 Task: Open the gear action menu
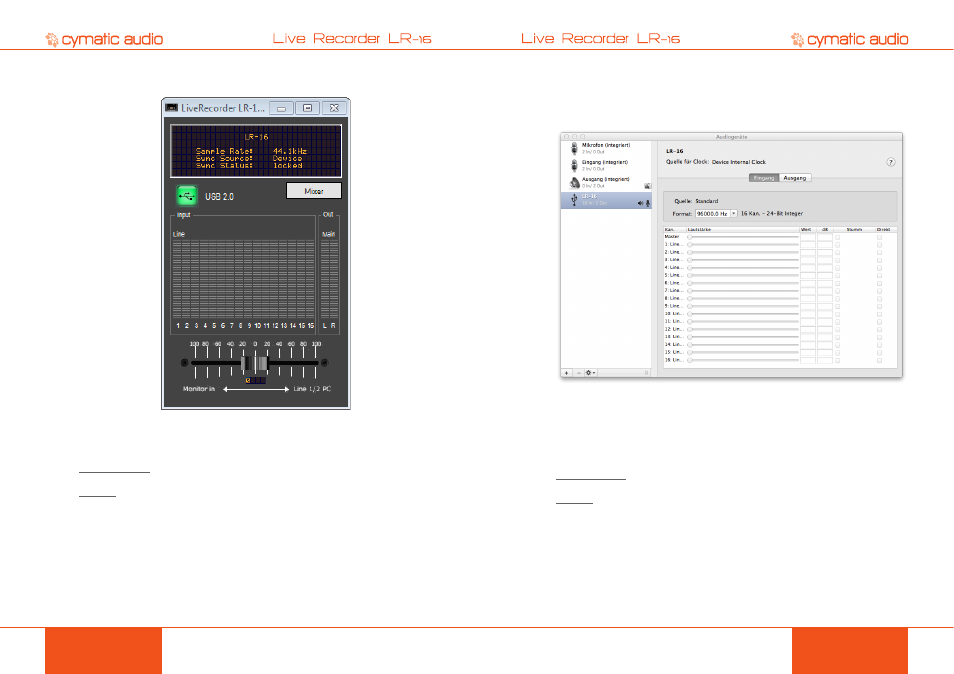590,373
